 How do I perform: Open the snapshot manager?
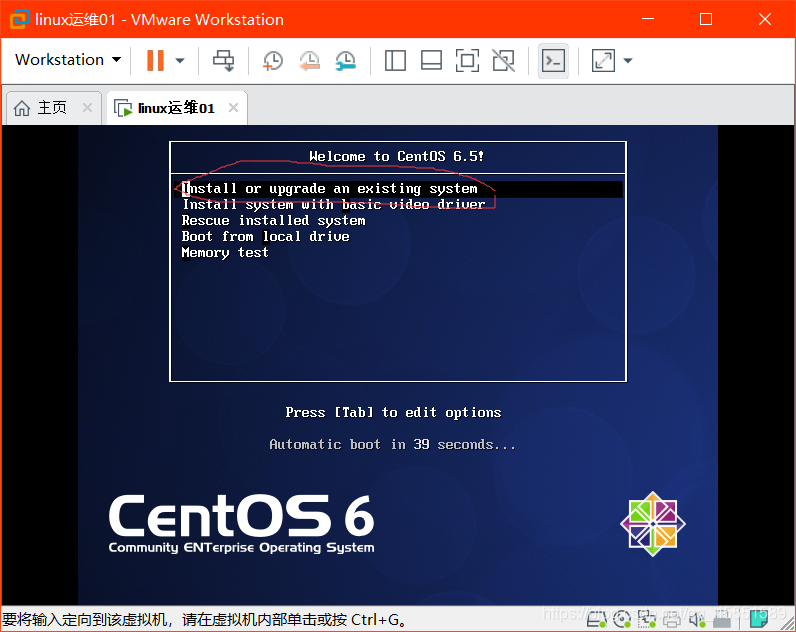click(346, 60)
